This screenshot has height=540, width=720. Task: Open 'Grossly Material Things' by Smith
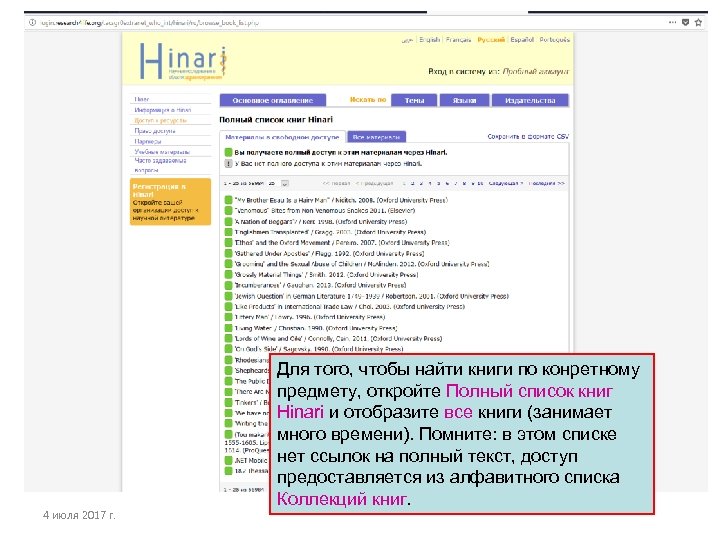click(326, 275)
